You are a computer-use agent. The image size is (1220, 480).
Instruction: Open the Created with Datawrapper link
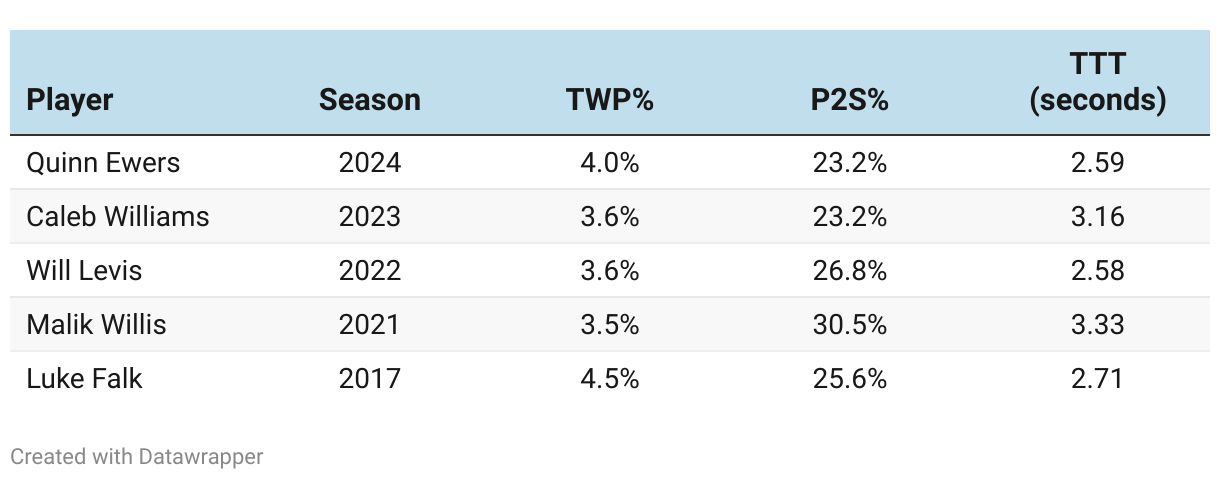[137, 457]
